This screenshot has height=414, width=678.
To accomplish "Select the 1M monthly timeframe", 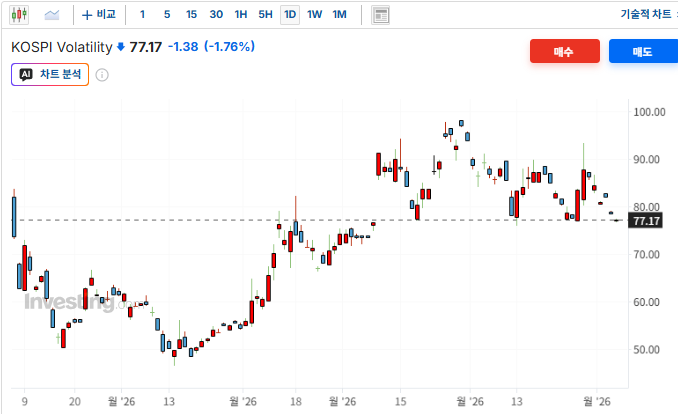I will point(339,15).
